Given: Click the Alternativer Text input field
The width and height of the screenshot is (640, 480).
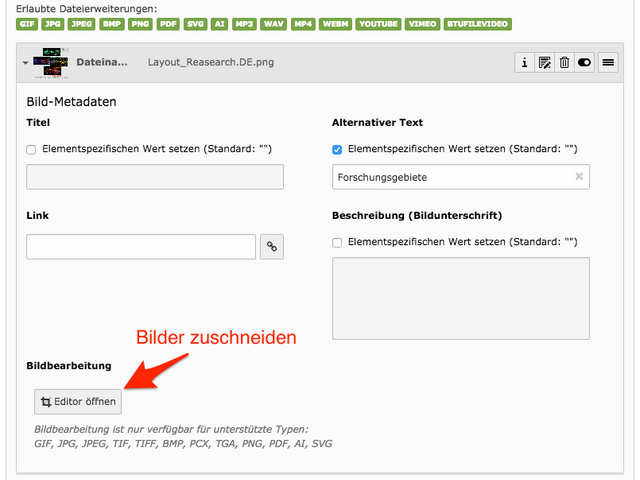Looking at the screenshot, I should 450,177.
